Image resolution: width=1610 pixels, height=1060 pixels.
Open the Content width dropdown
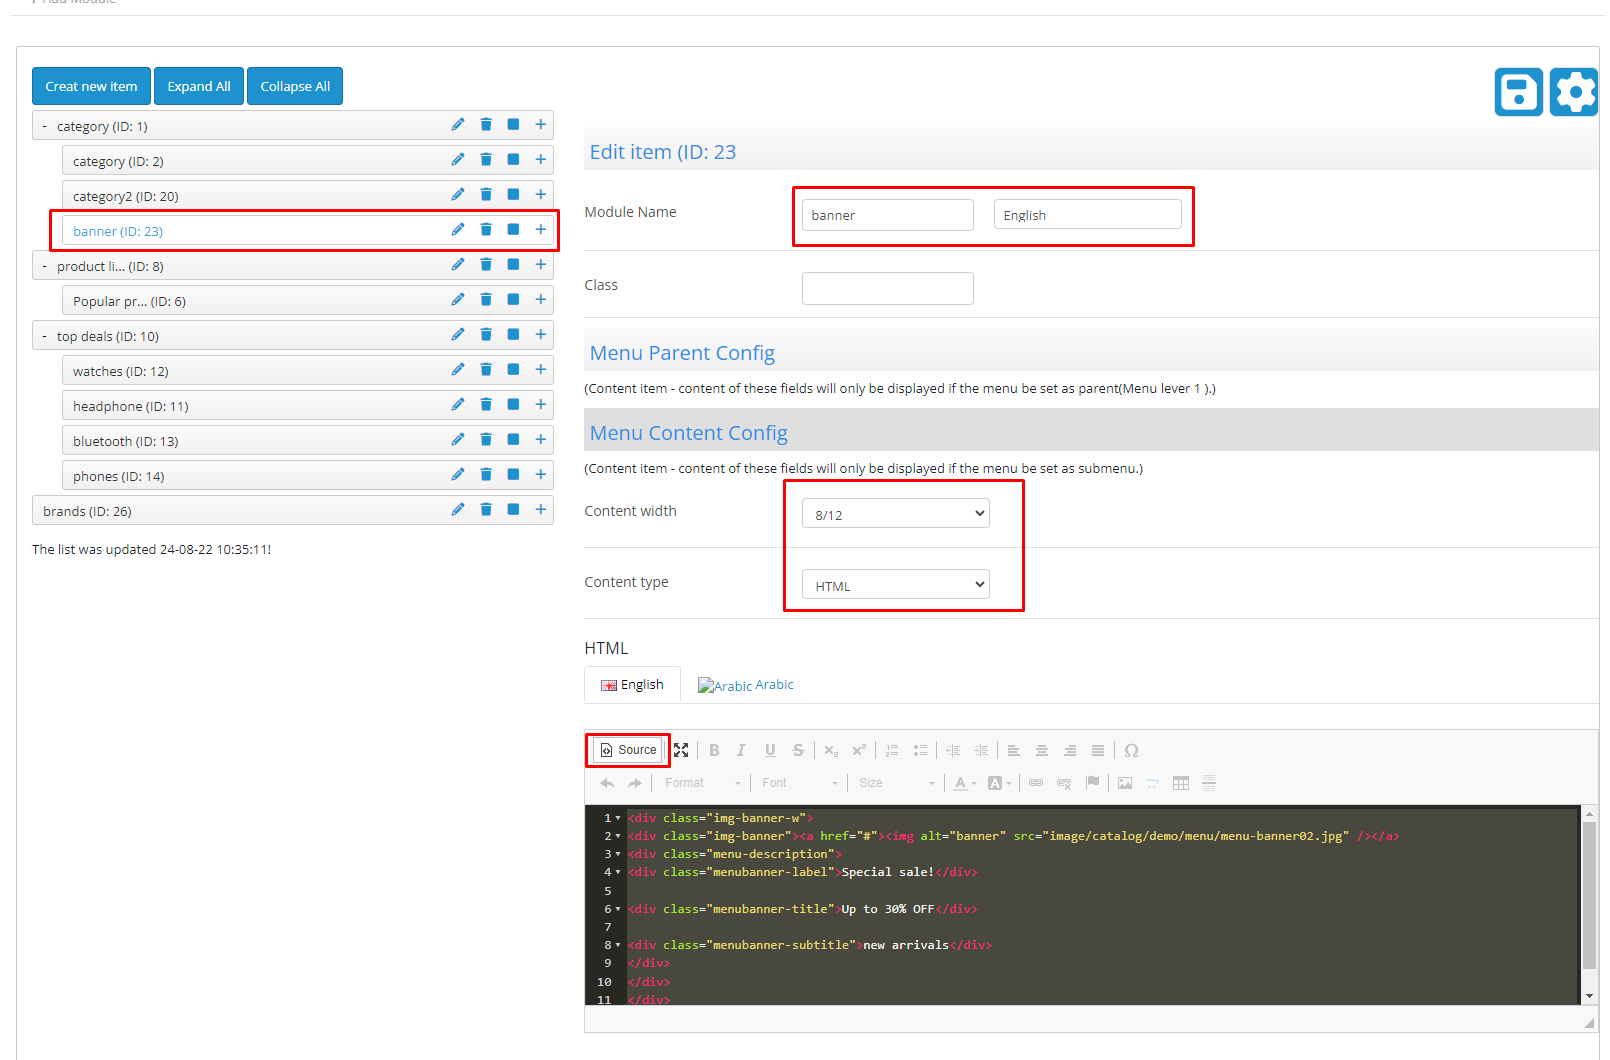[x=895, y=514]
